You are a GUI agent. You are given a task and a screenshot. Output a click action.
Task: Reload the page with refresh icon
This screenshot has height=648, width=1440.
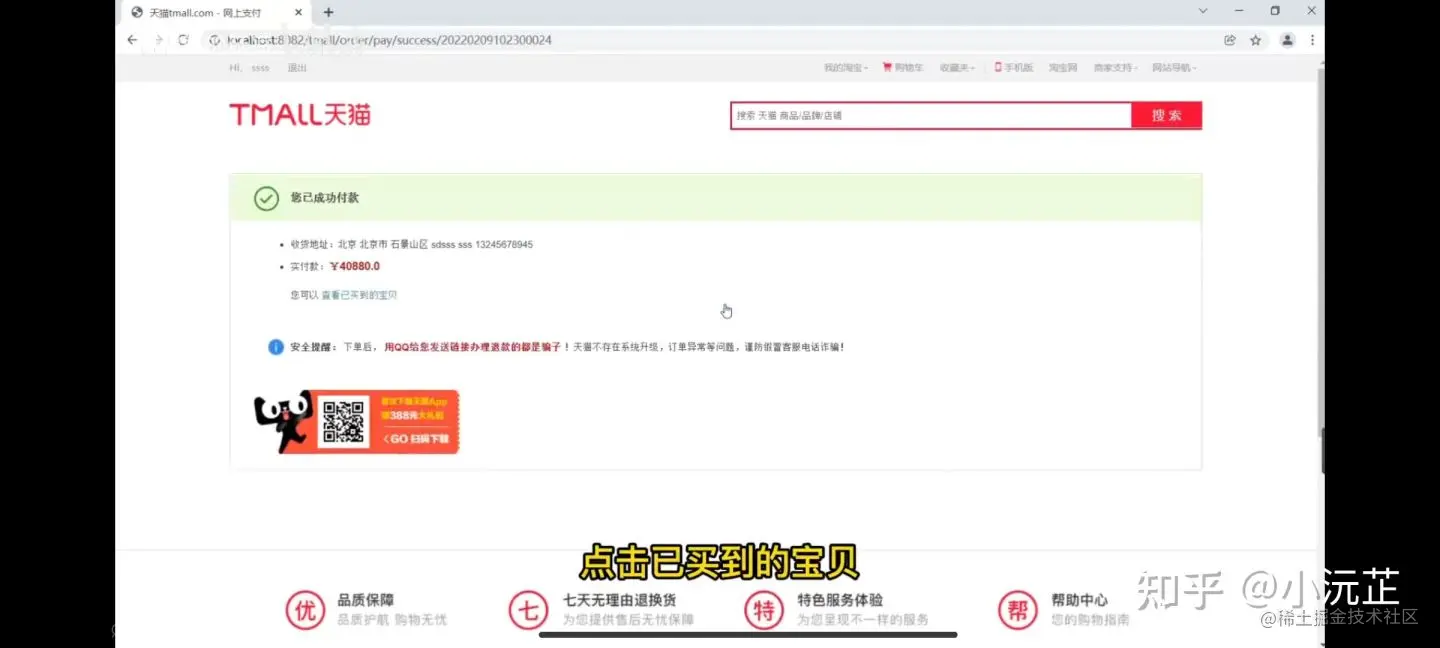pyautogui.click(x=184, y=40)
